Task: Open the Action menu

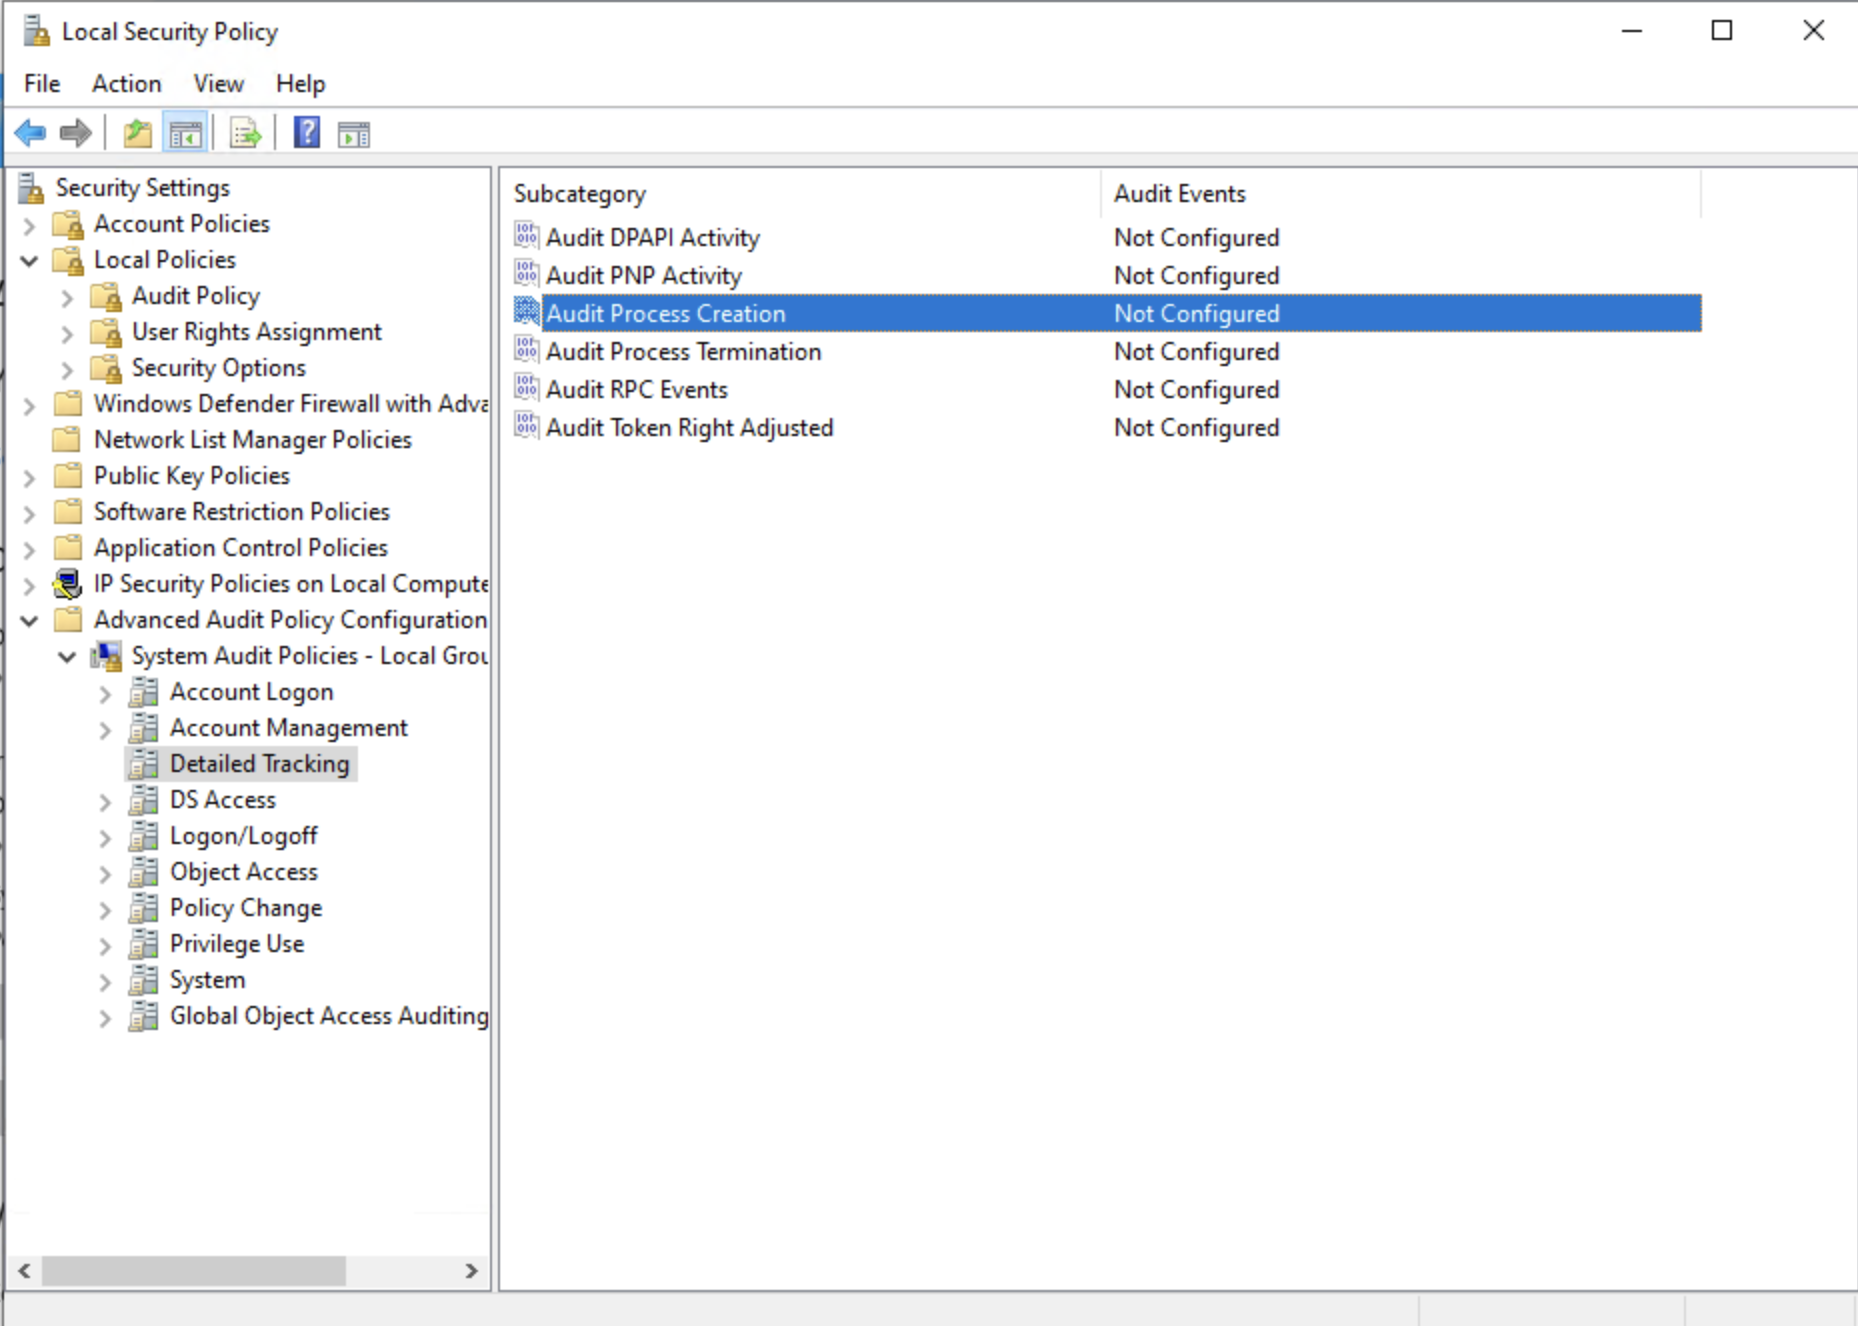Action: pyautogui.click(x=126, y=83)
